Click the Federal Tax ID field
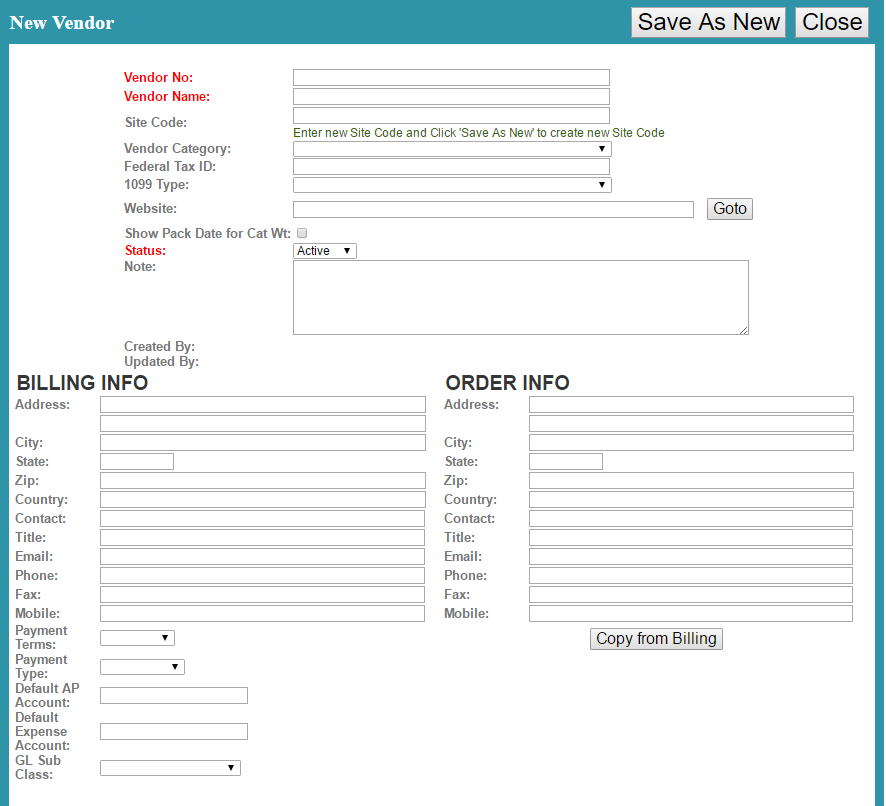Screen dimensions: 886x806 coord(451,167)
